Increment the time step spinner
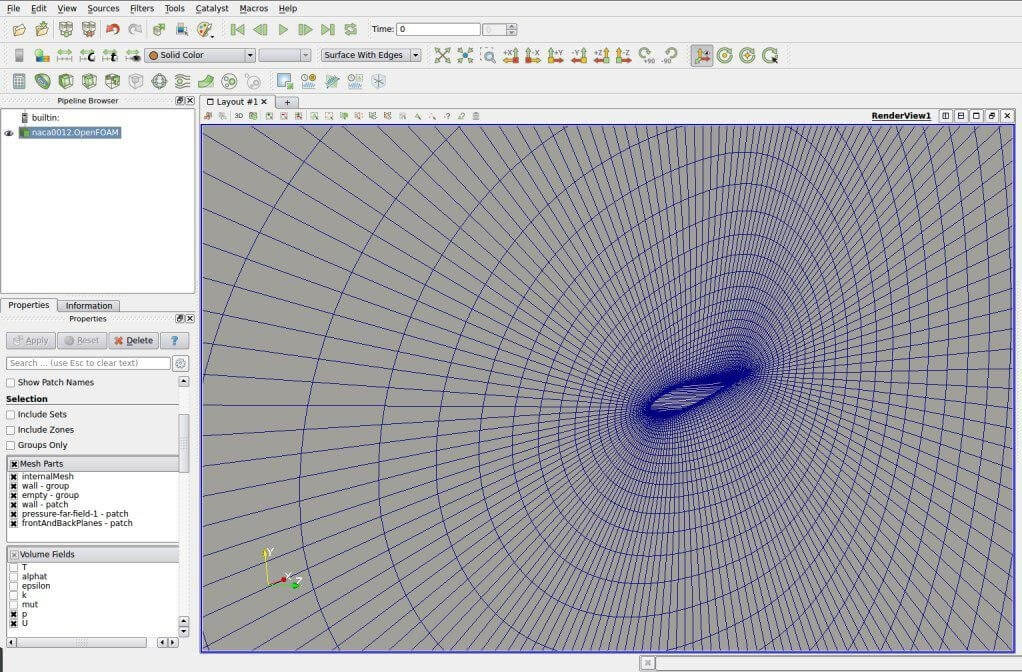 click(x=512, y=26)
